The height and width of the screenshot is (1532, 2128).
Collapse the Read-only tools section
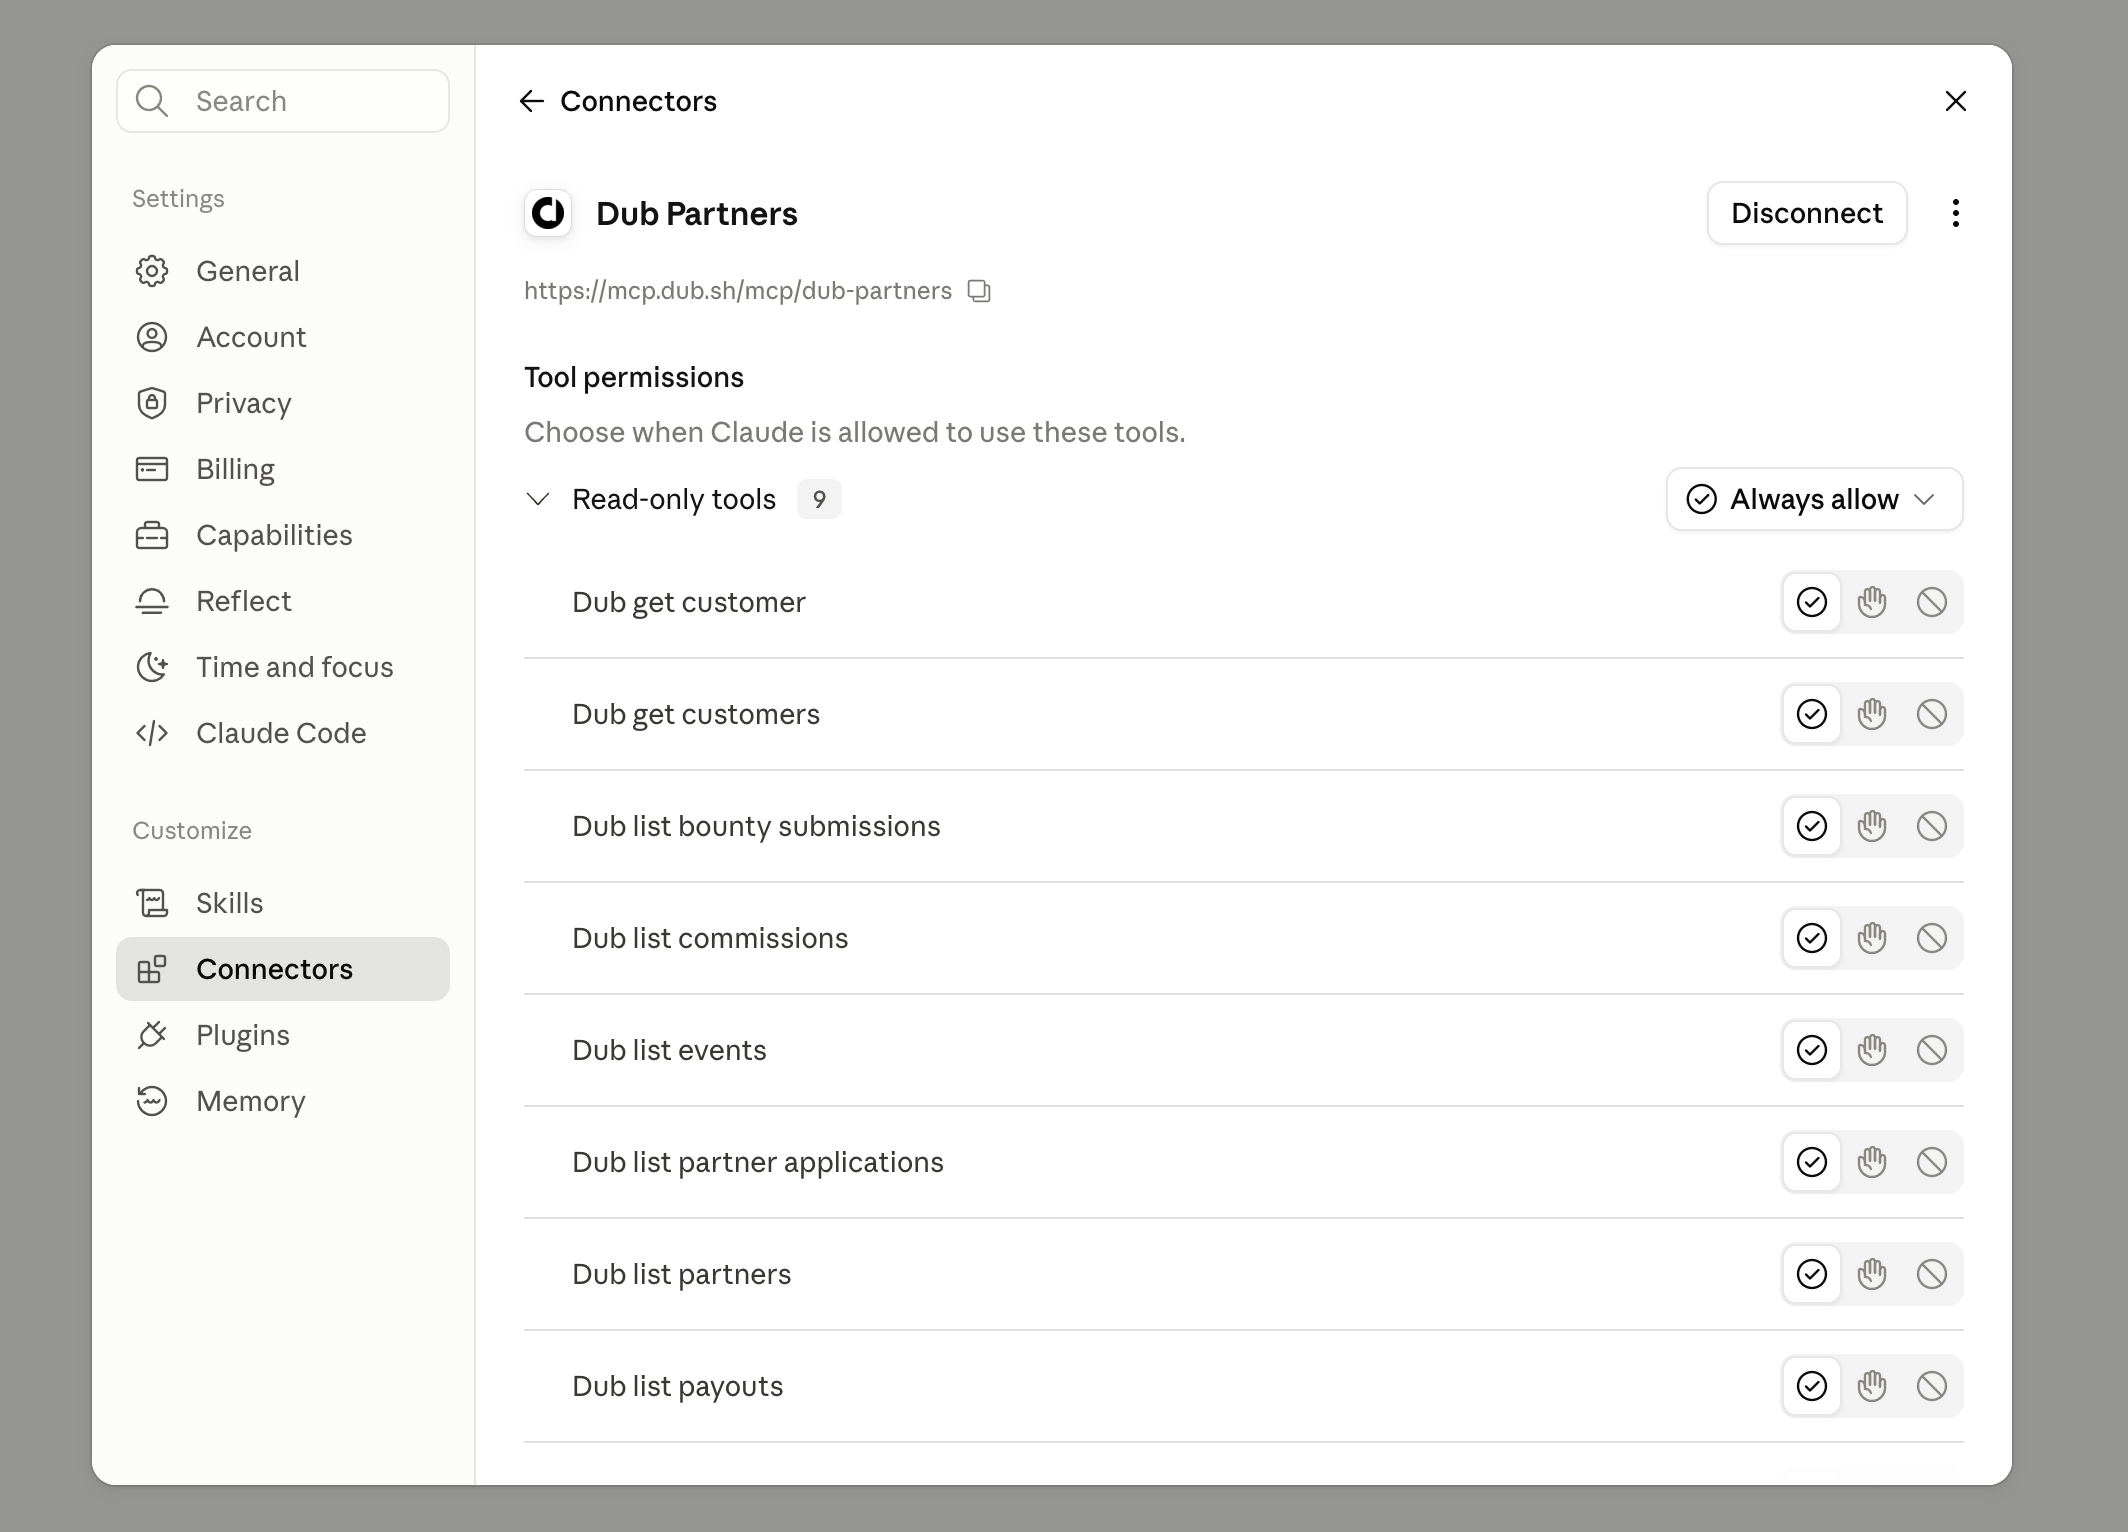[538, 499]
